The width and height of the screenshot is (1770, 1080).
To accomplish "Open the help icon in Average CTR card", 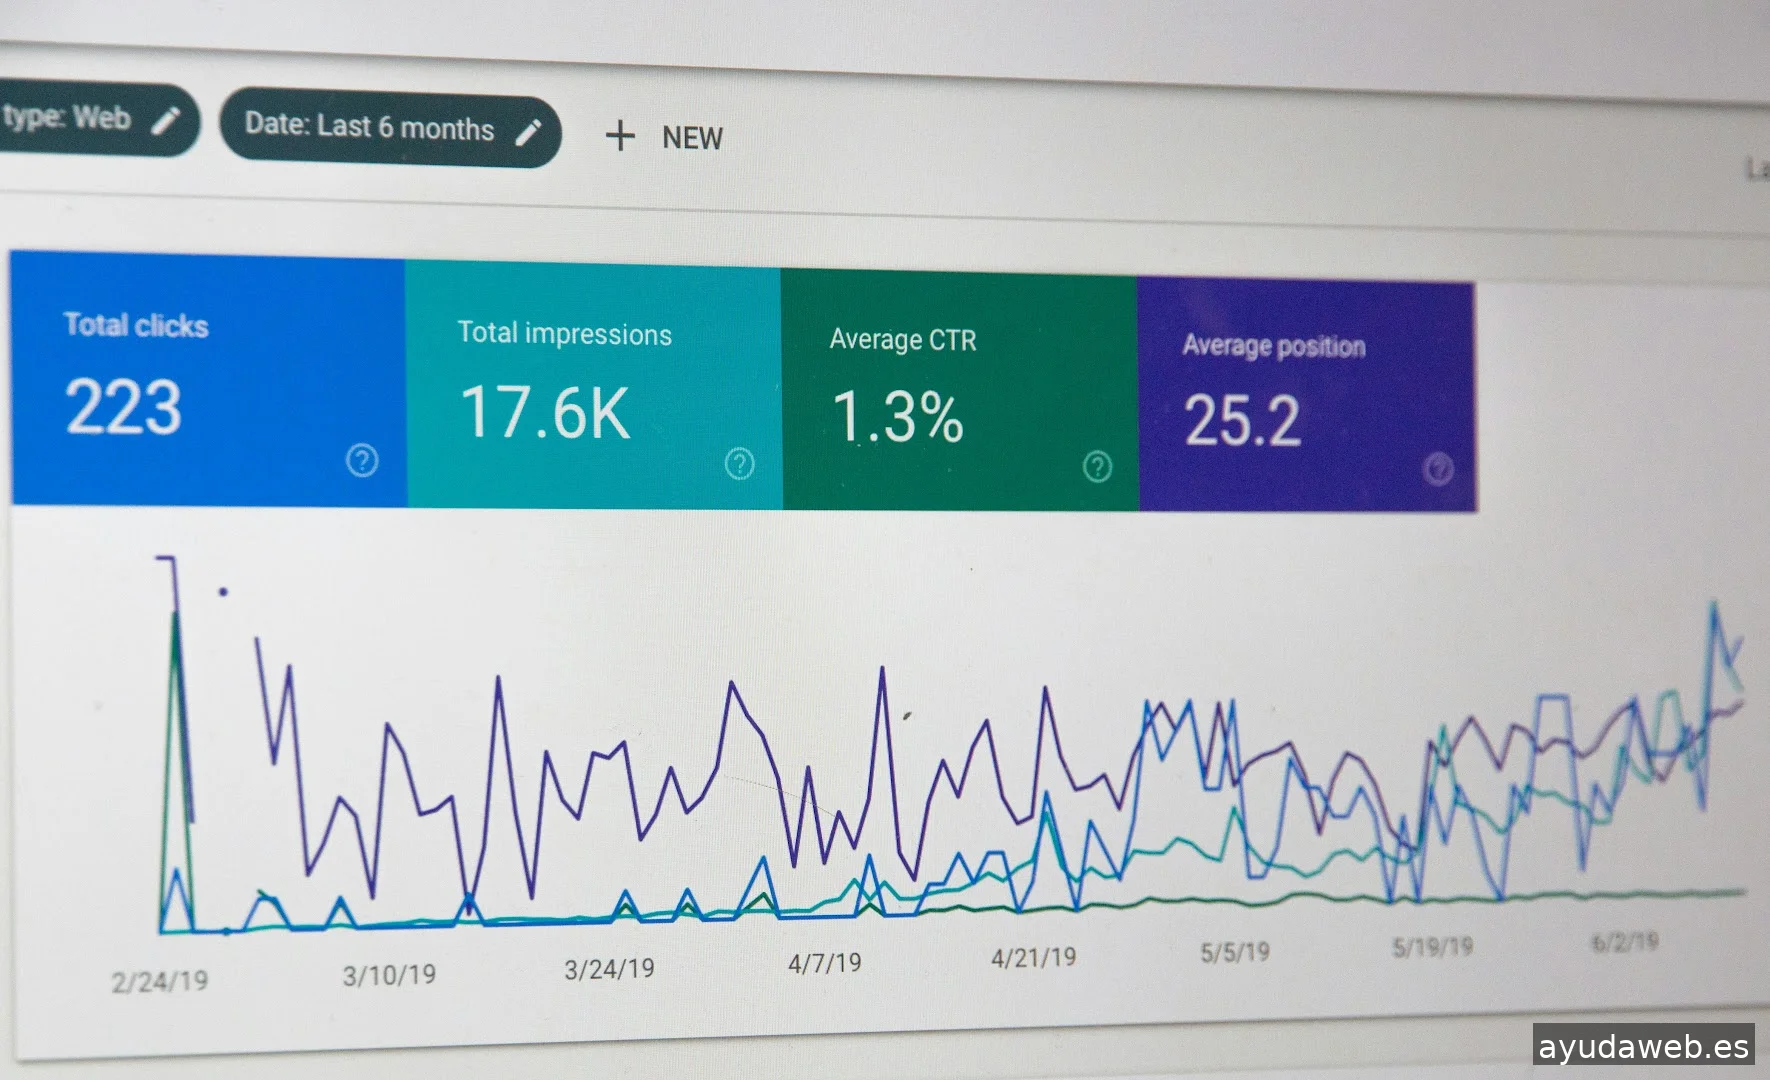I will tap(1097, 467).
